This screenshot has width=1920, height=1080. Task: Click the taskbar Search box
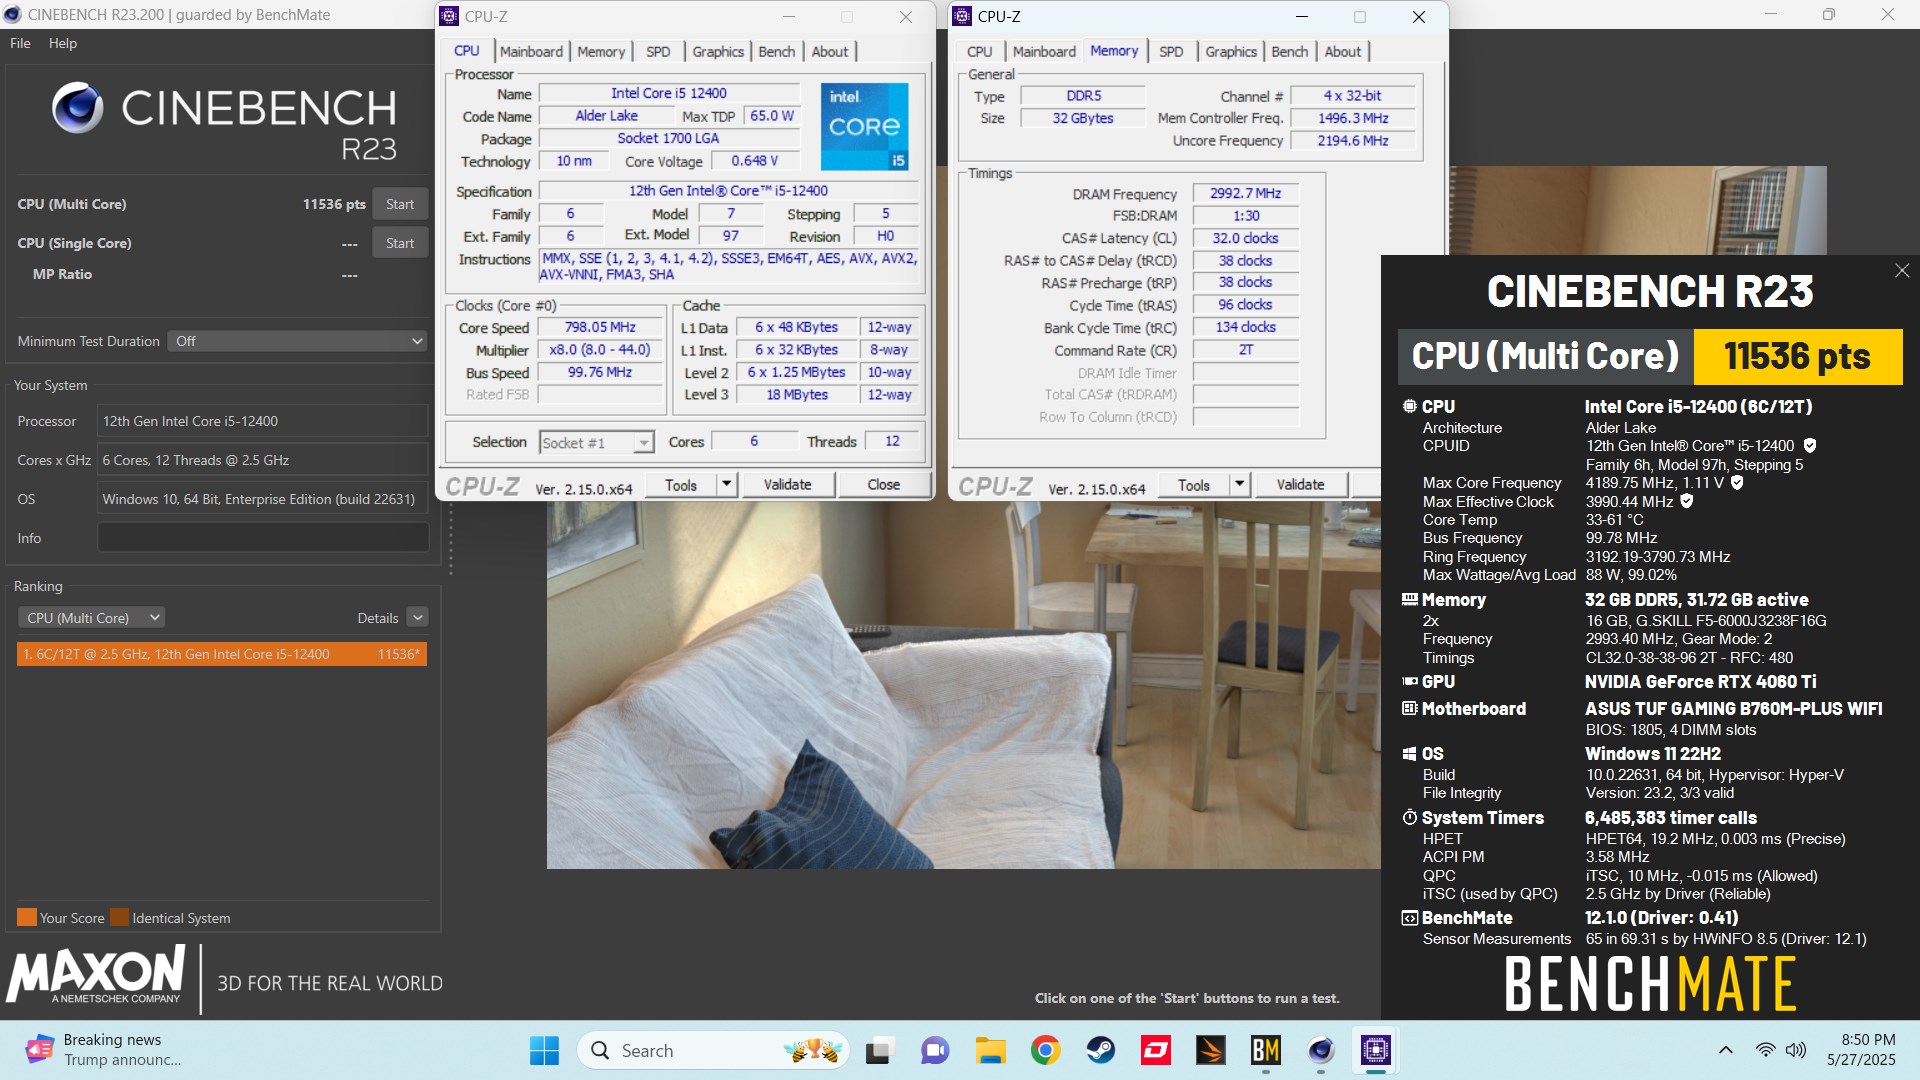coord(713,1050)
